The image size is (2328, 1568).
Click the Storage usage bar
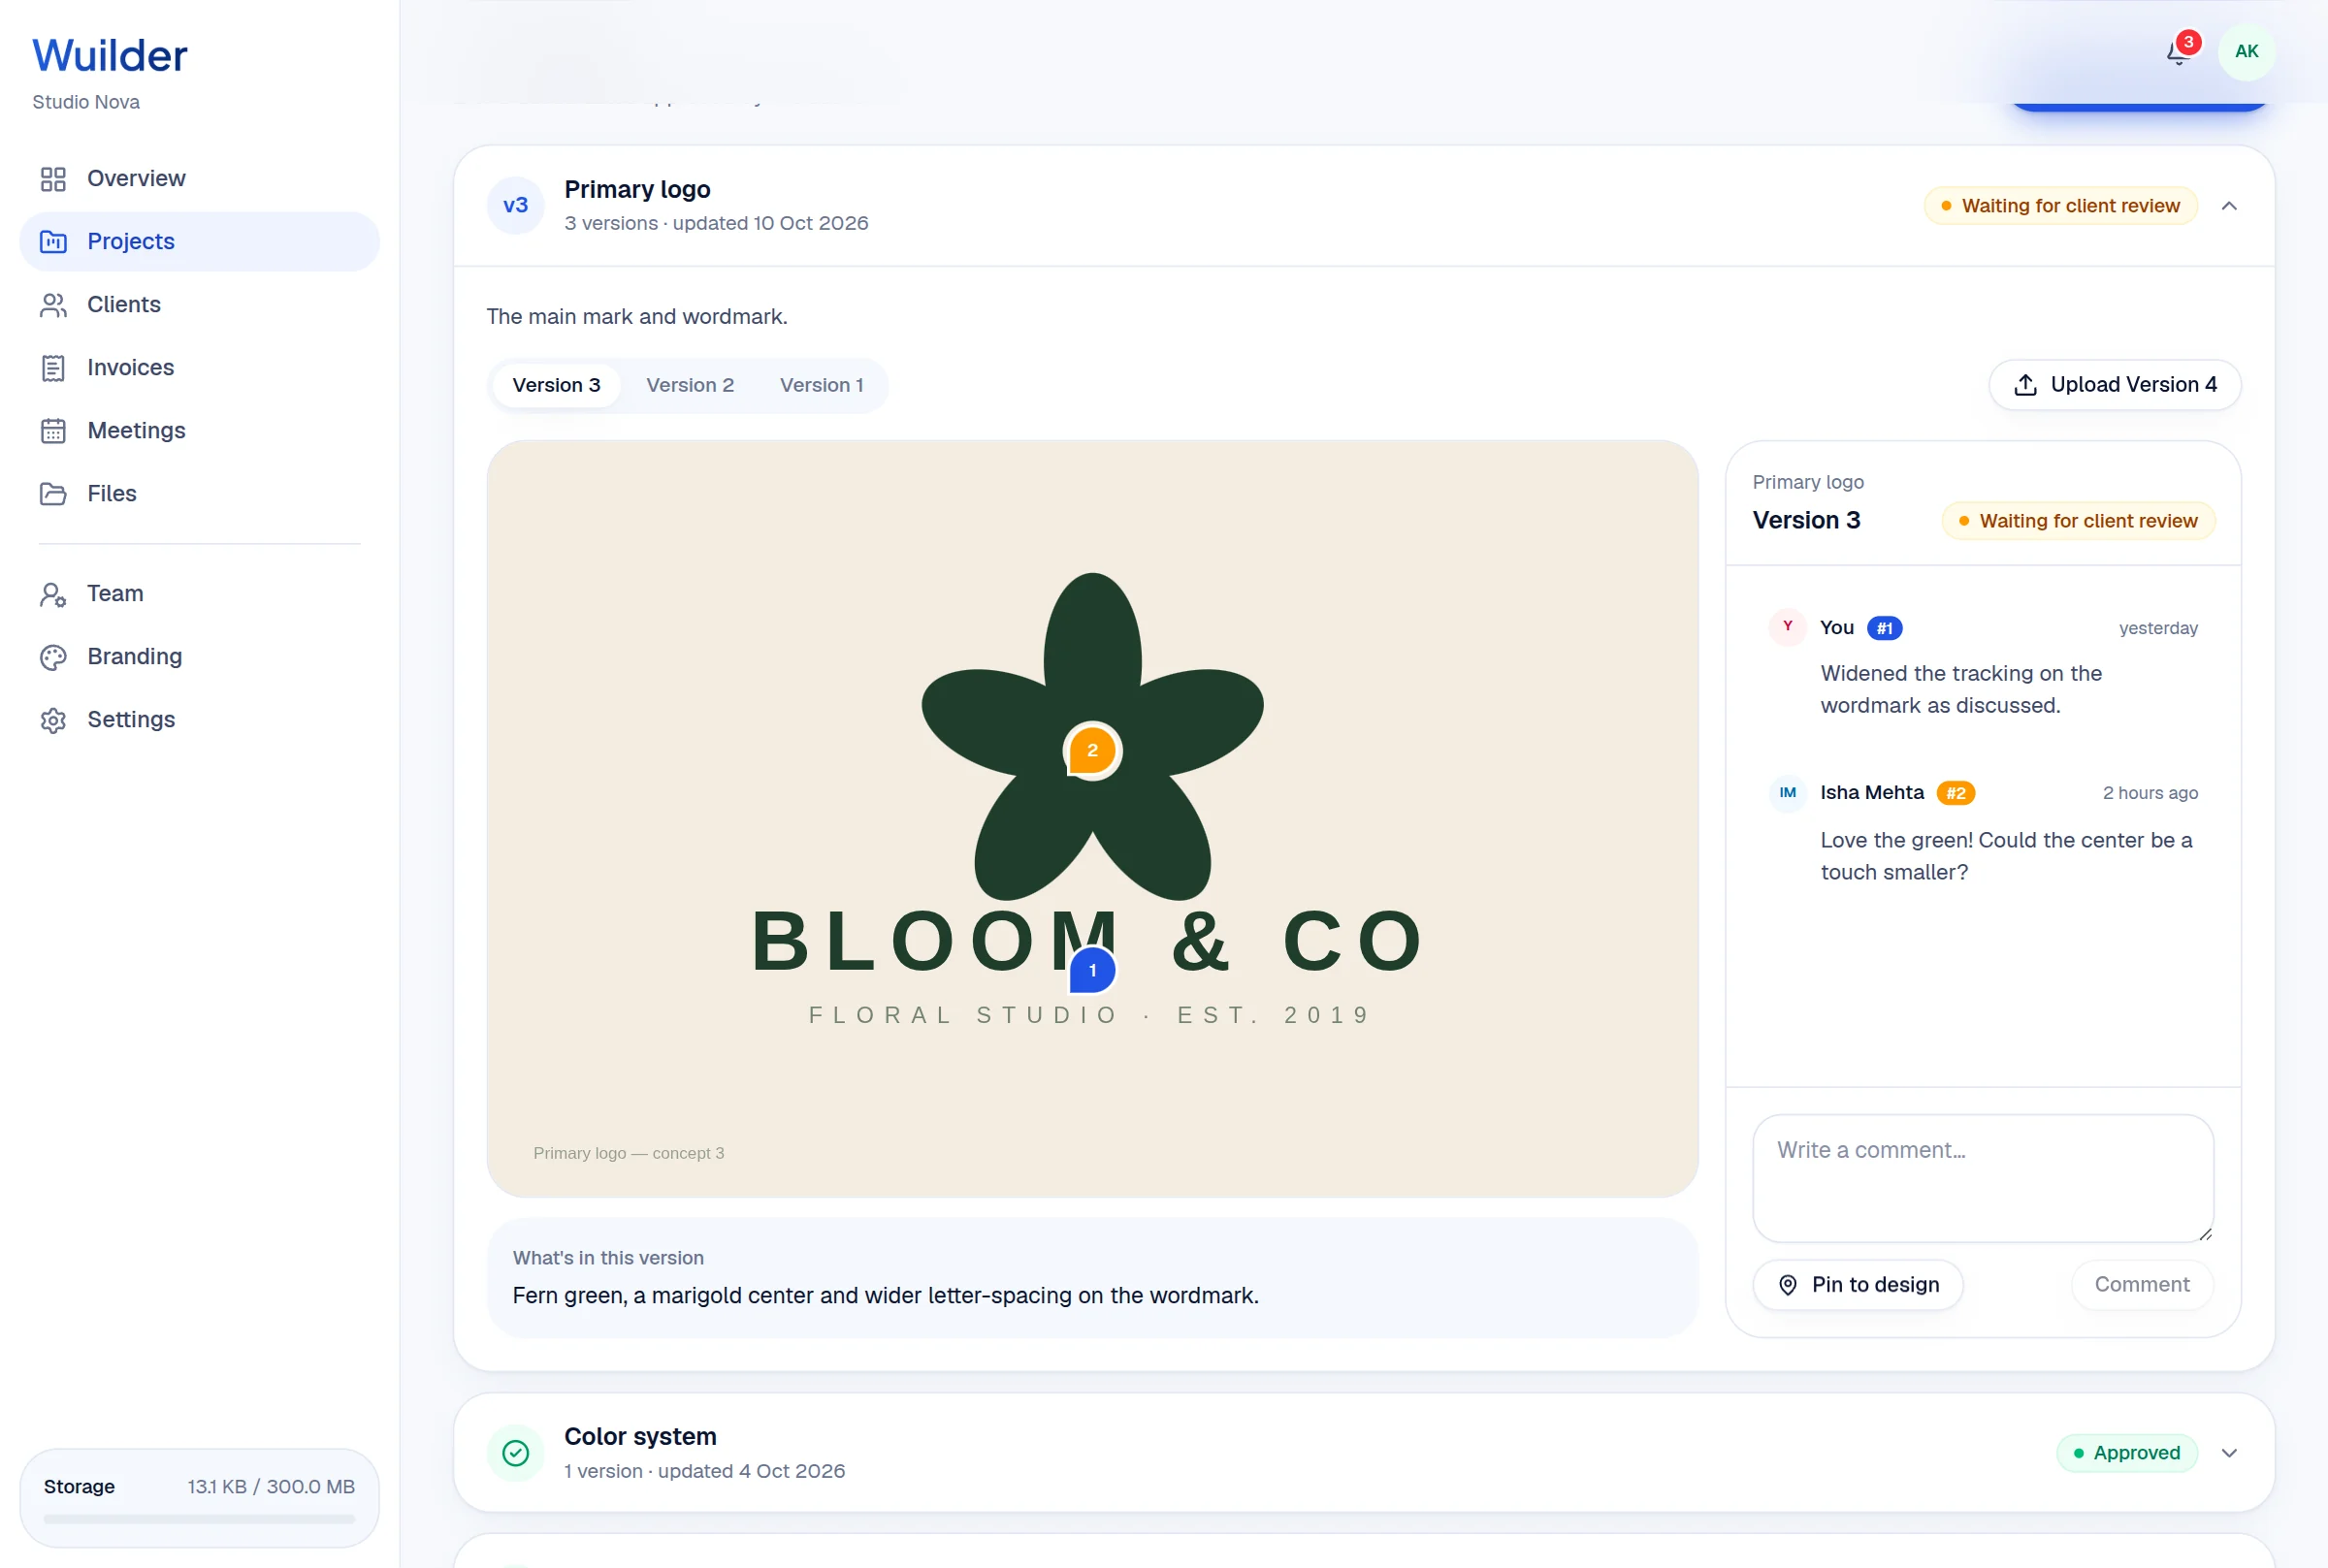[199, 1519]
